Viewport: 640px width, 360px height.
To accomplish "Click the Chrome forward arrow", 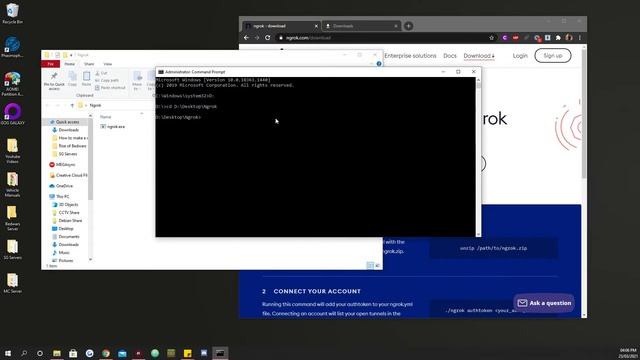I will (257, 38).
